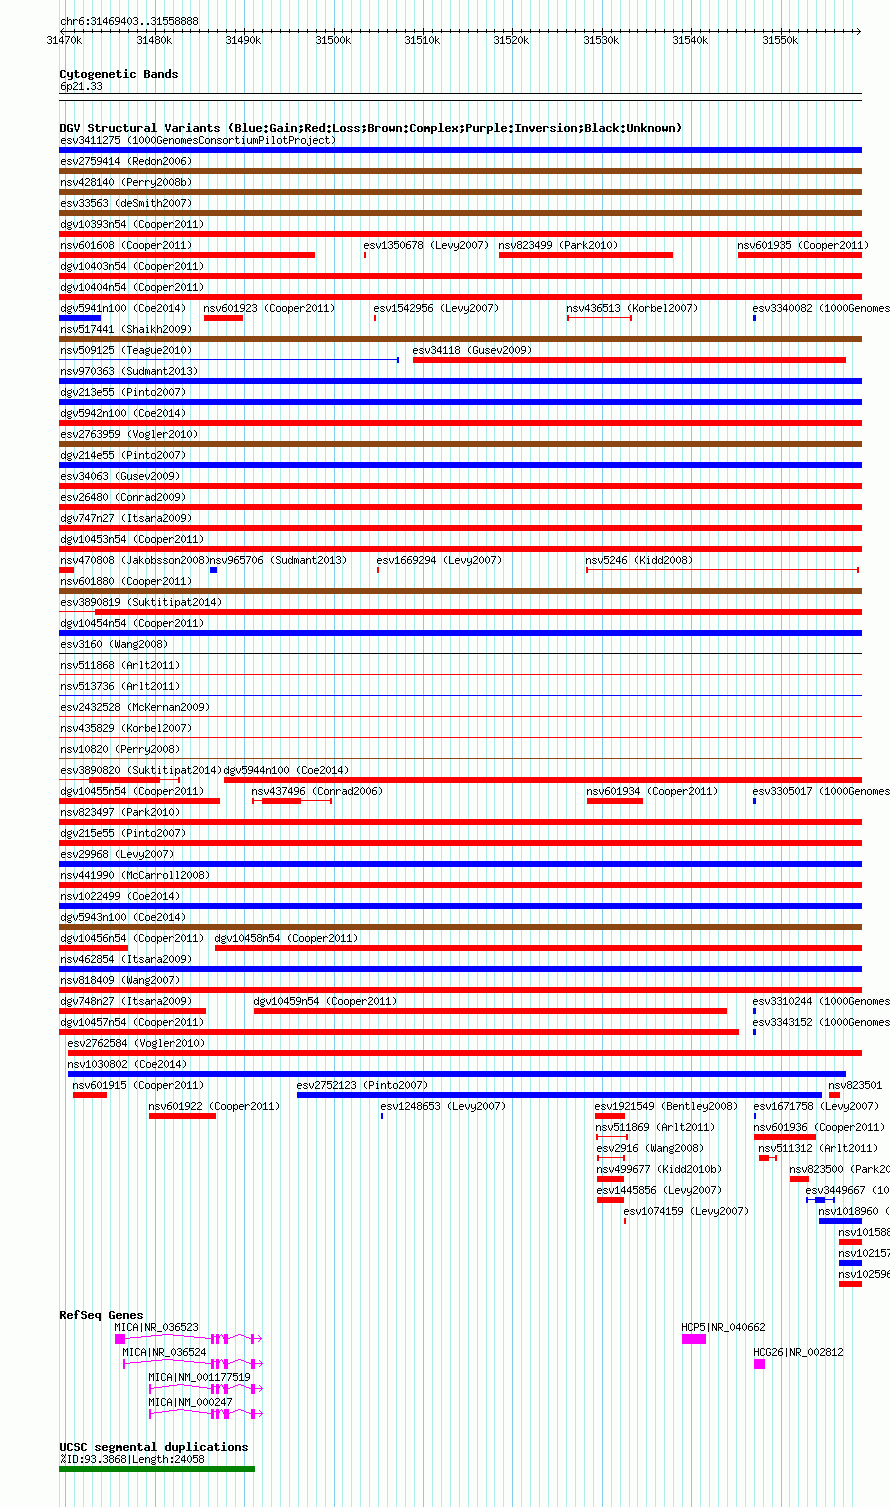Click the dgv213e55 (Pinto2007) label

coord(122,392)
